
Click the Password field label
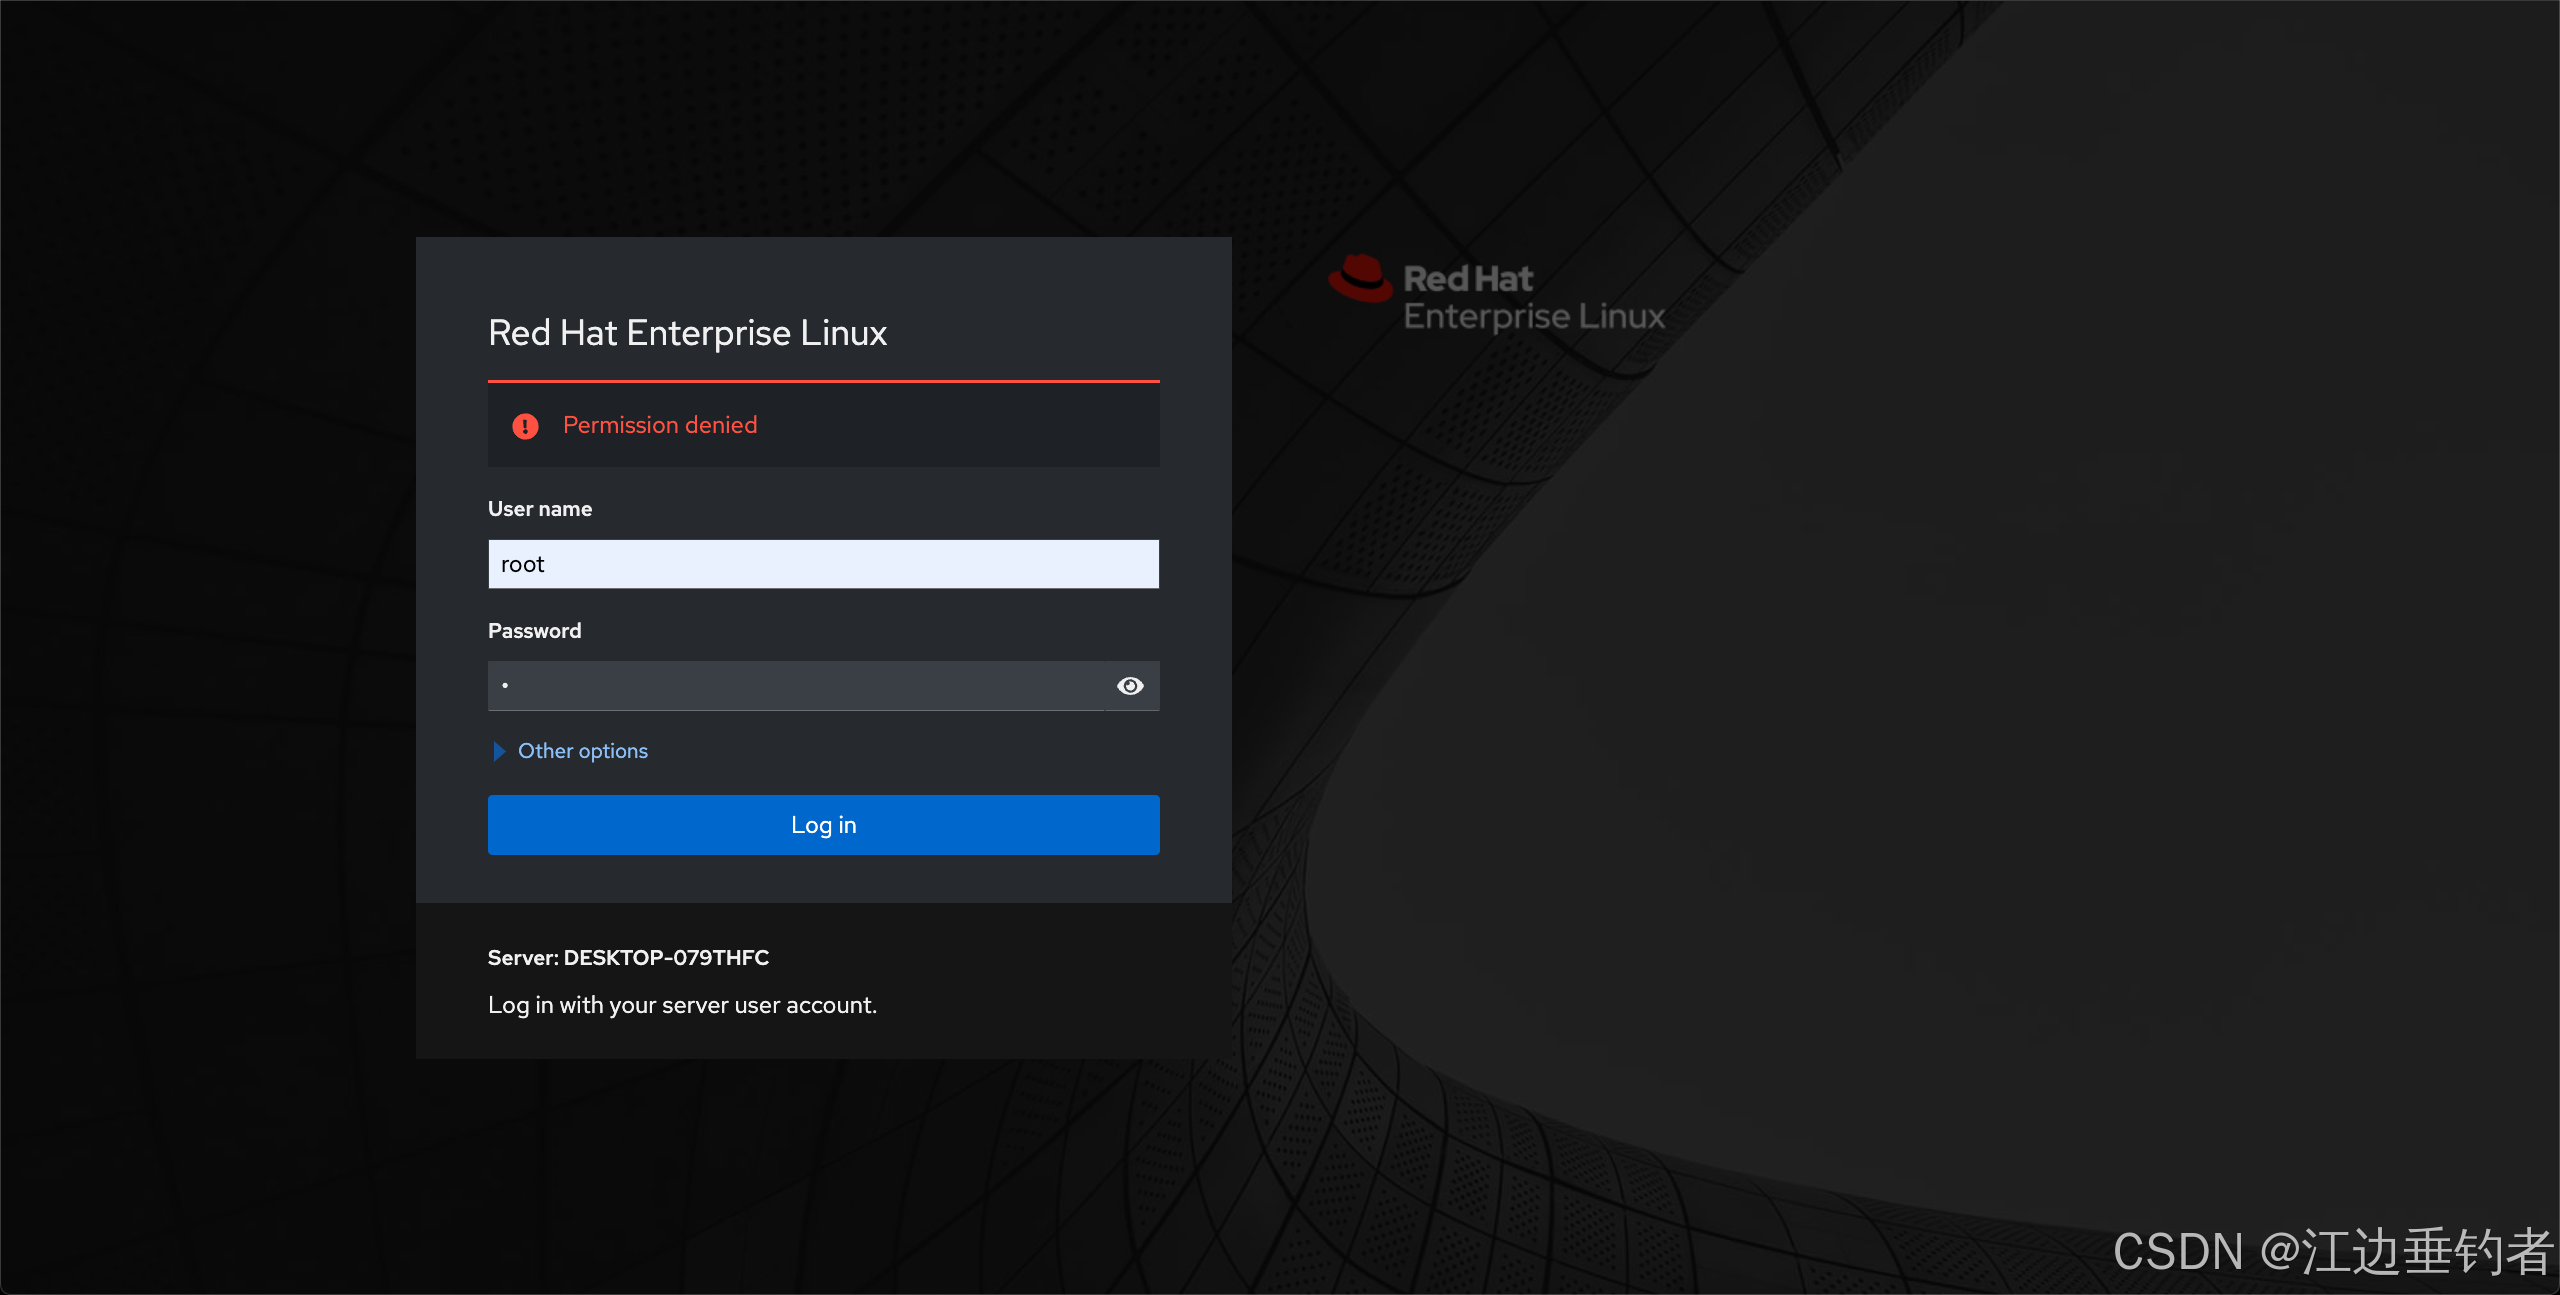534,631
